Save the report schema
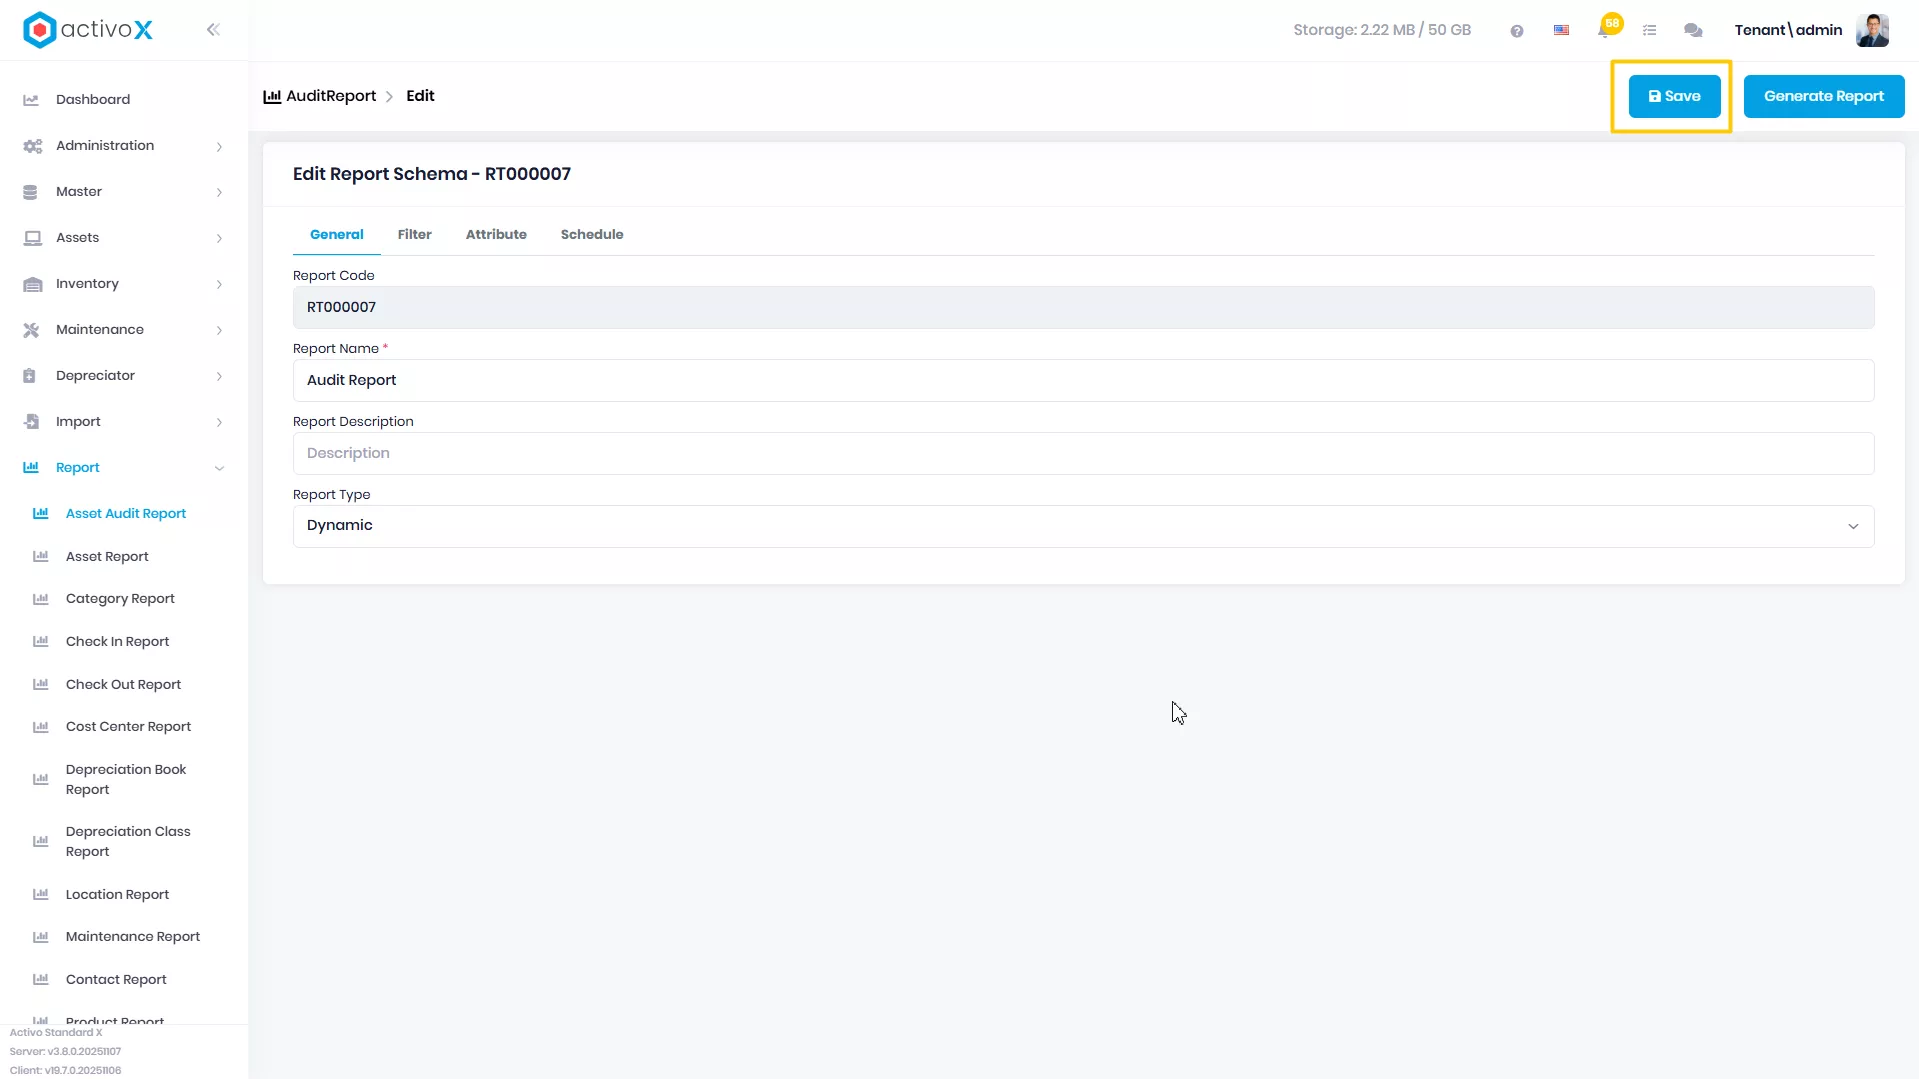Image resolution: width=1919 pixels, height=1079 pixels. pyautogui.click(x=1674, y=97)
